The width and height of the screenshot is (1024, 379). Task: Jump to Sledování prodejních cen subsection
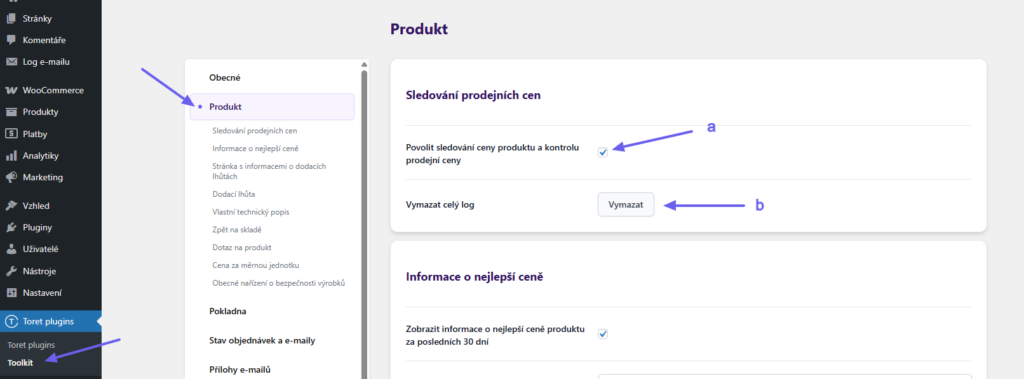(x=254, y=131)
